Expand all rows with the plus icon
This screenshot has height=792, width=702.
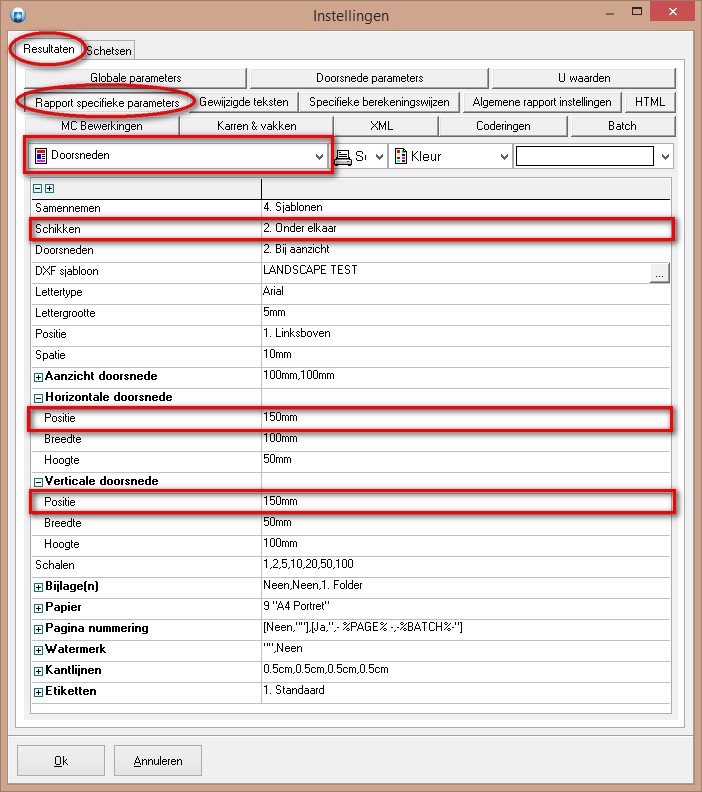click(49, 188)
